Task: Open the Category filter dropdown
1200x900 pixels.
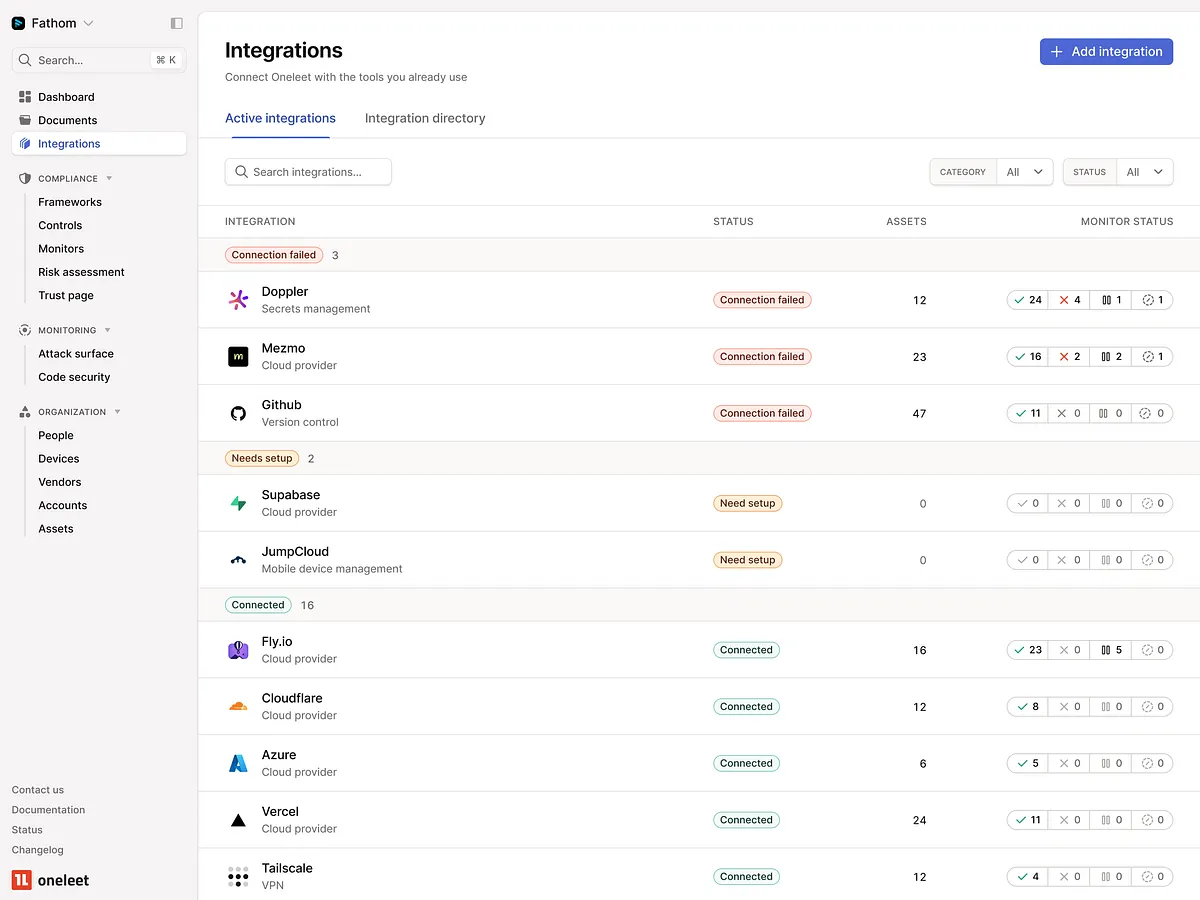Action: pos(1024,172)
